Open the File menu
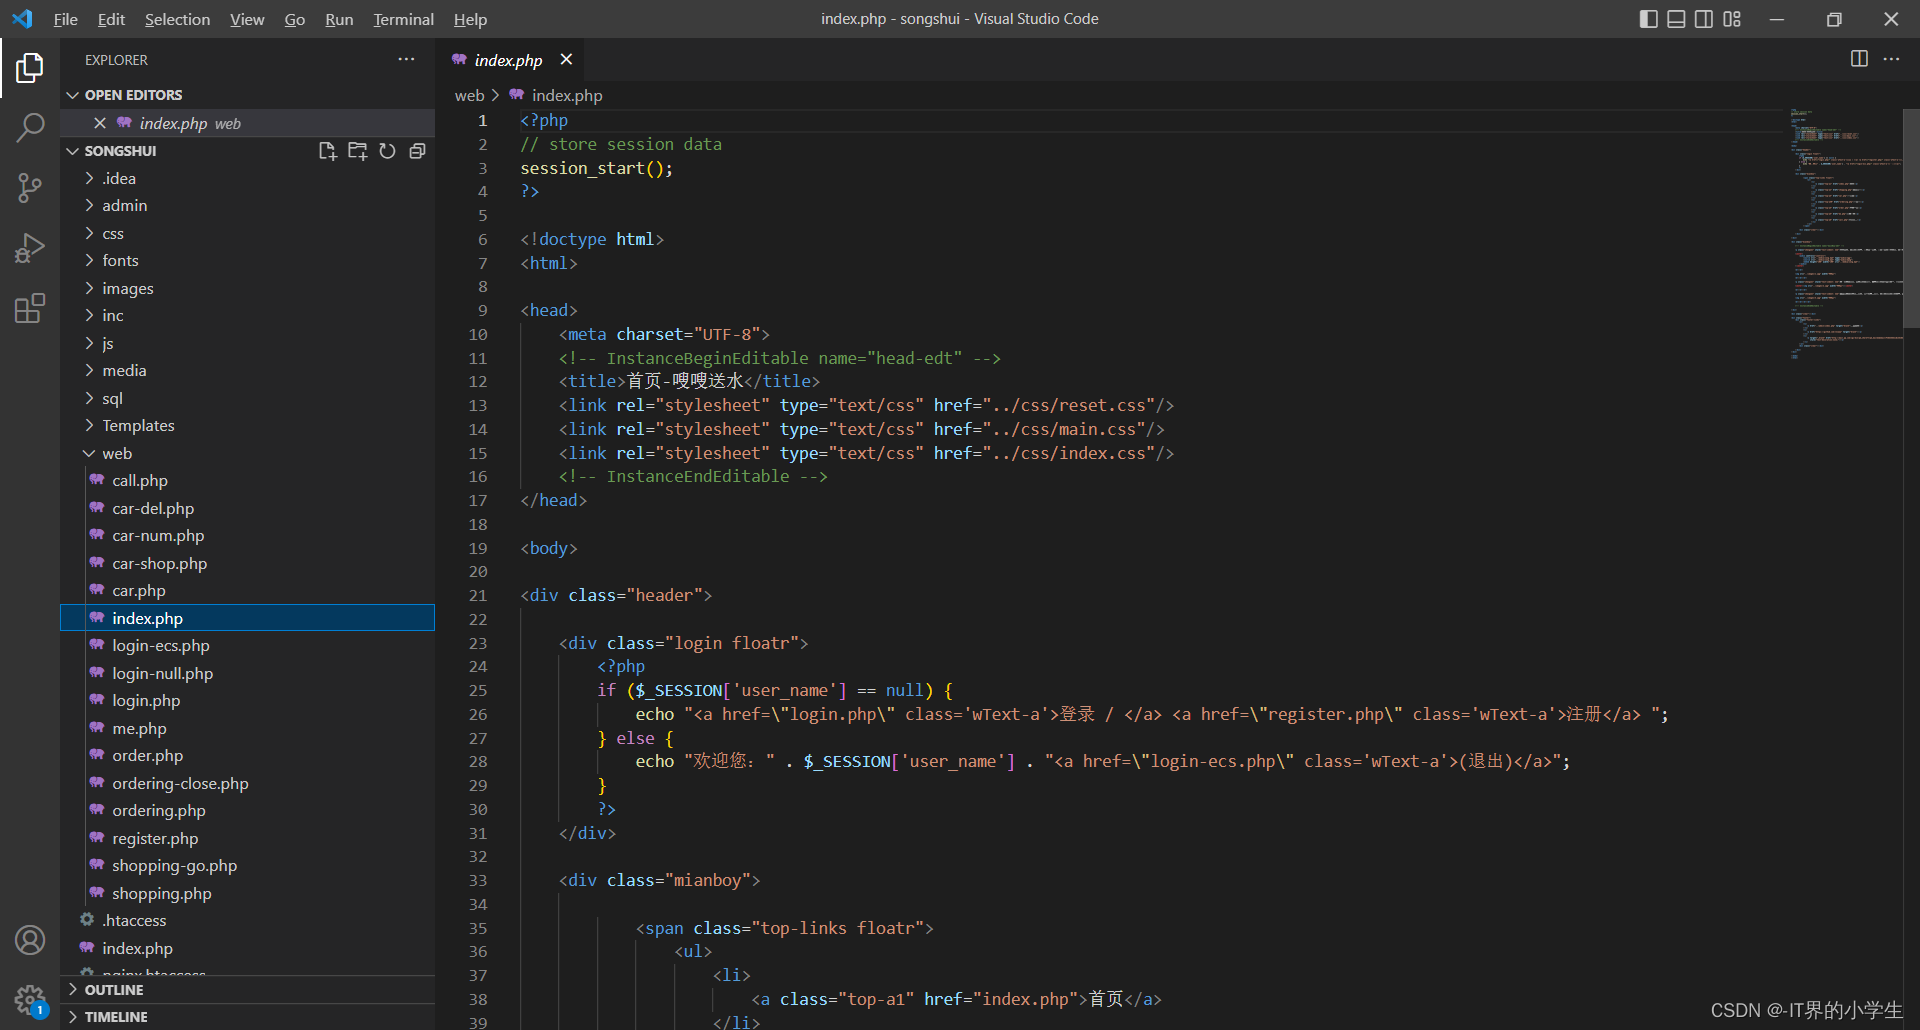This screenshot has height=1030, width=1920. point(65,19)
